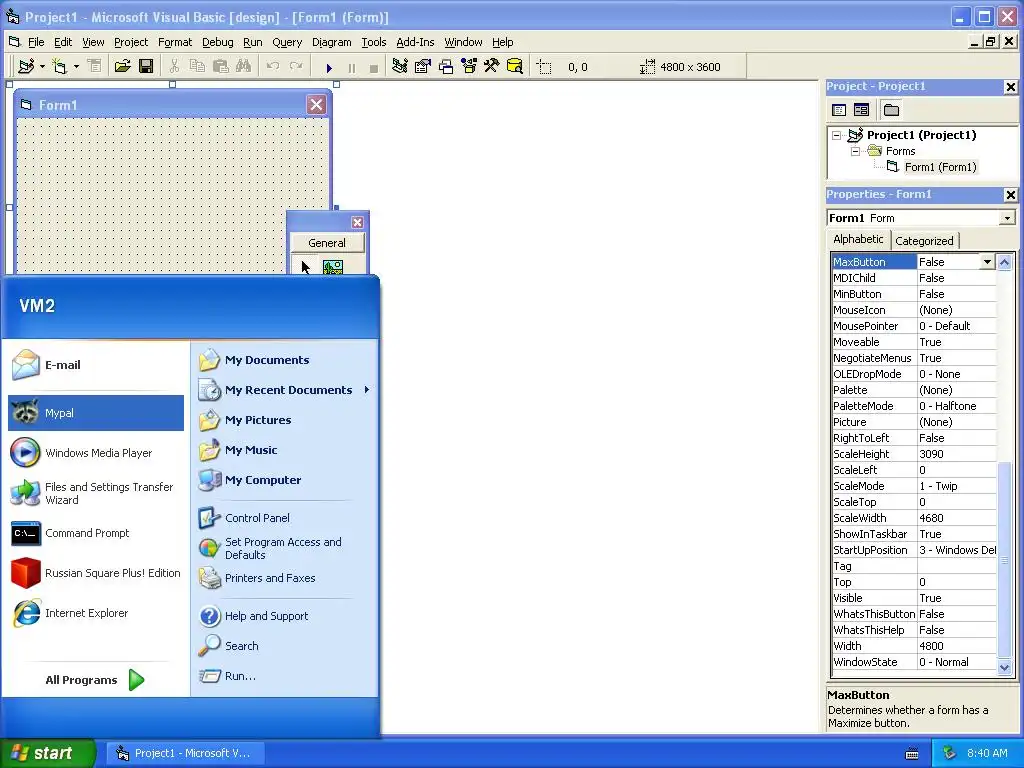Click the General toolbox tab button

coord(327,243)
